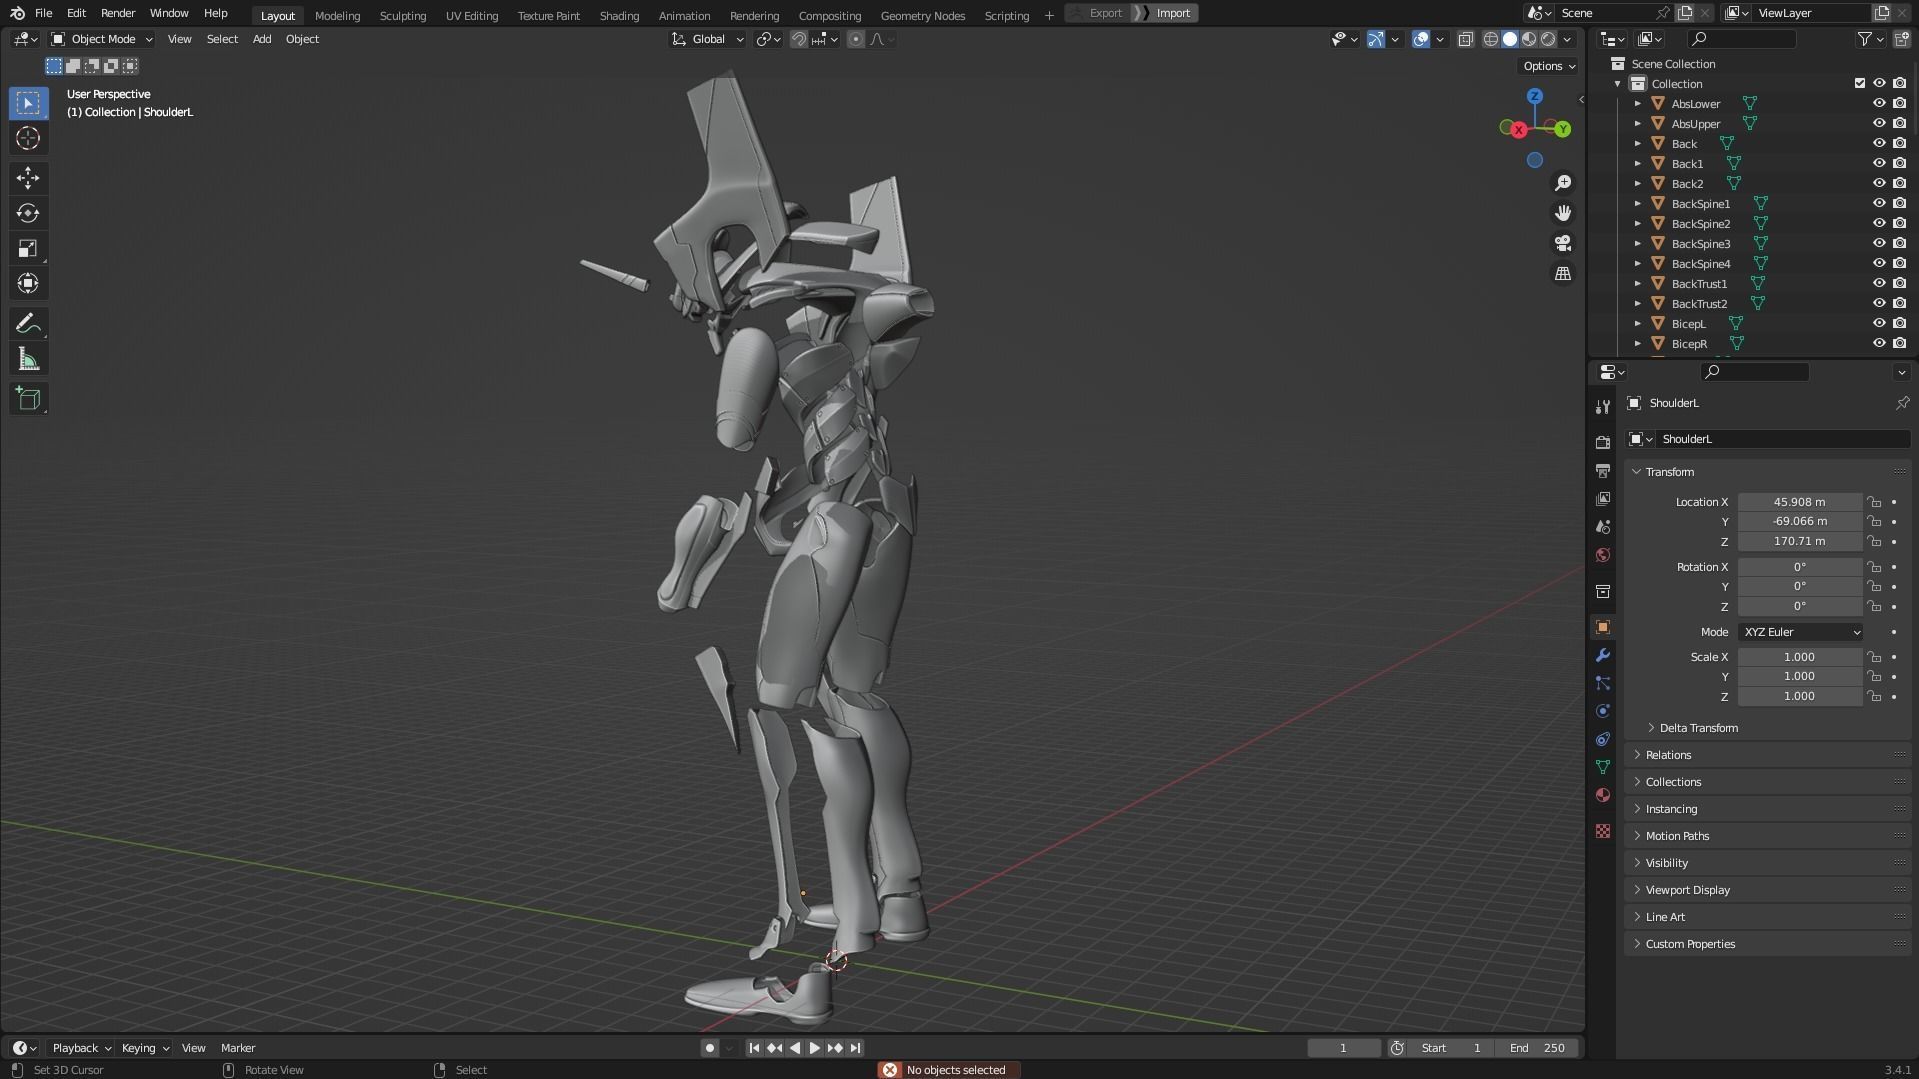Open the World properties tab
The width and height of the screenshot is (1919, 1079).
point(1603,555)
